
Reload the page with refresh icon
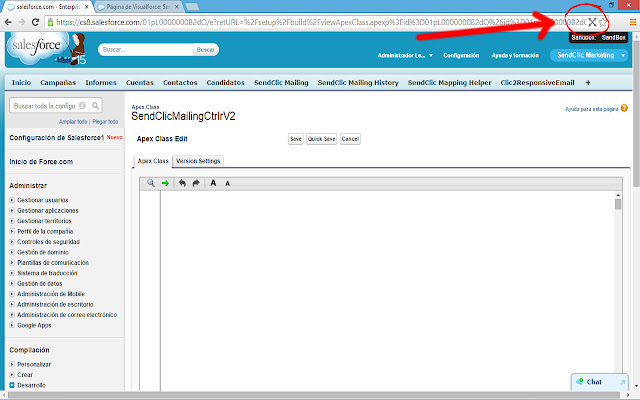pos(36,22)
